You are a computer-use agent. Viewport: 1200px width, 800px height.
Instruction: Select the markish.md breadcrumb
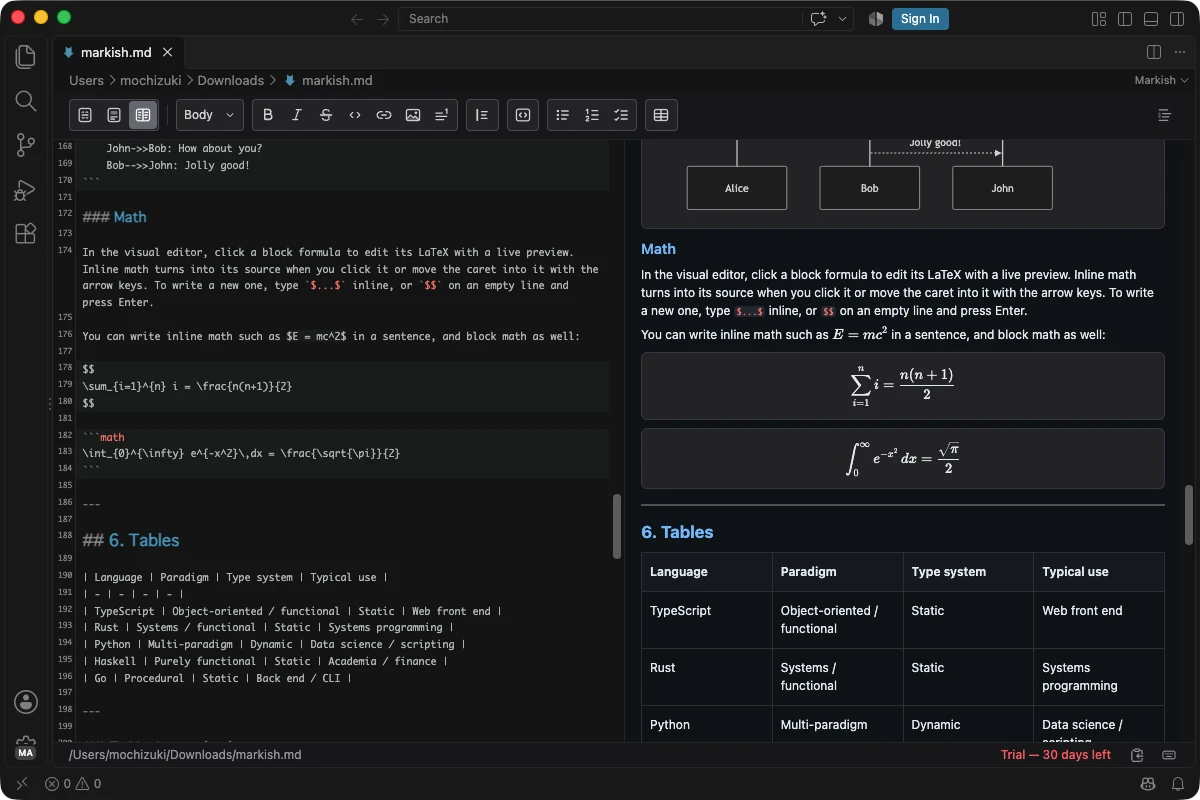(x=328, y=80)
